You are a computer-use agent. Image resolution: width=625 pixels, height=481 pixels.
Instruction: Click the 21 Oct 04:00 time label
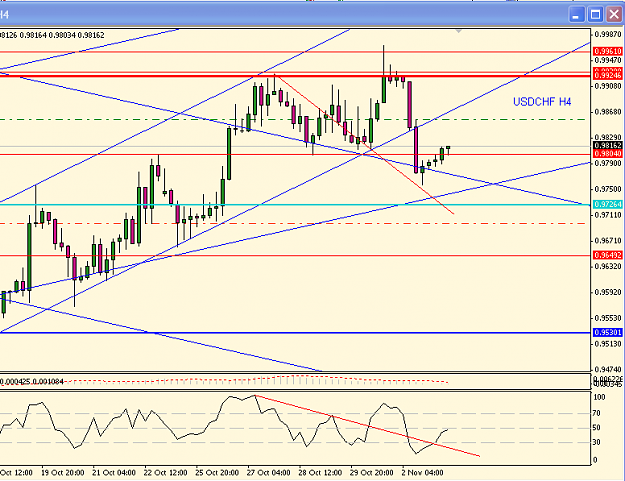point(114,473)
